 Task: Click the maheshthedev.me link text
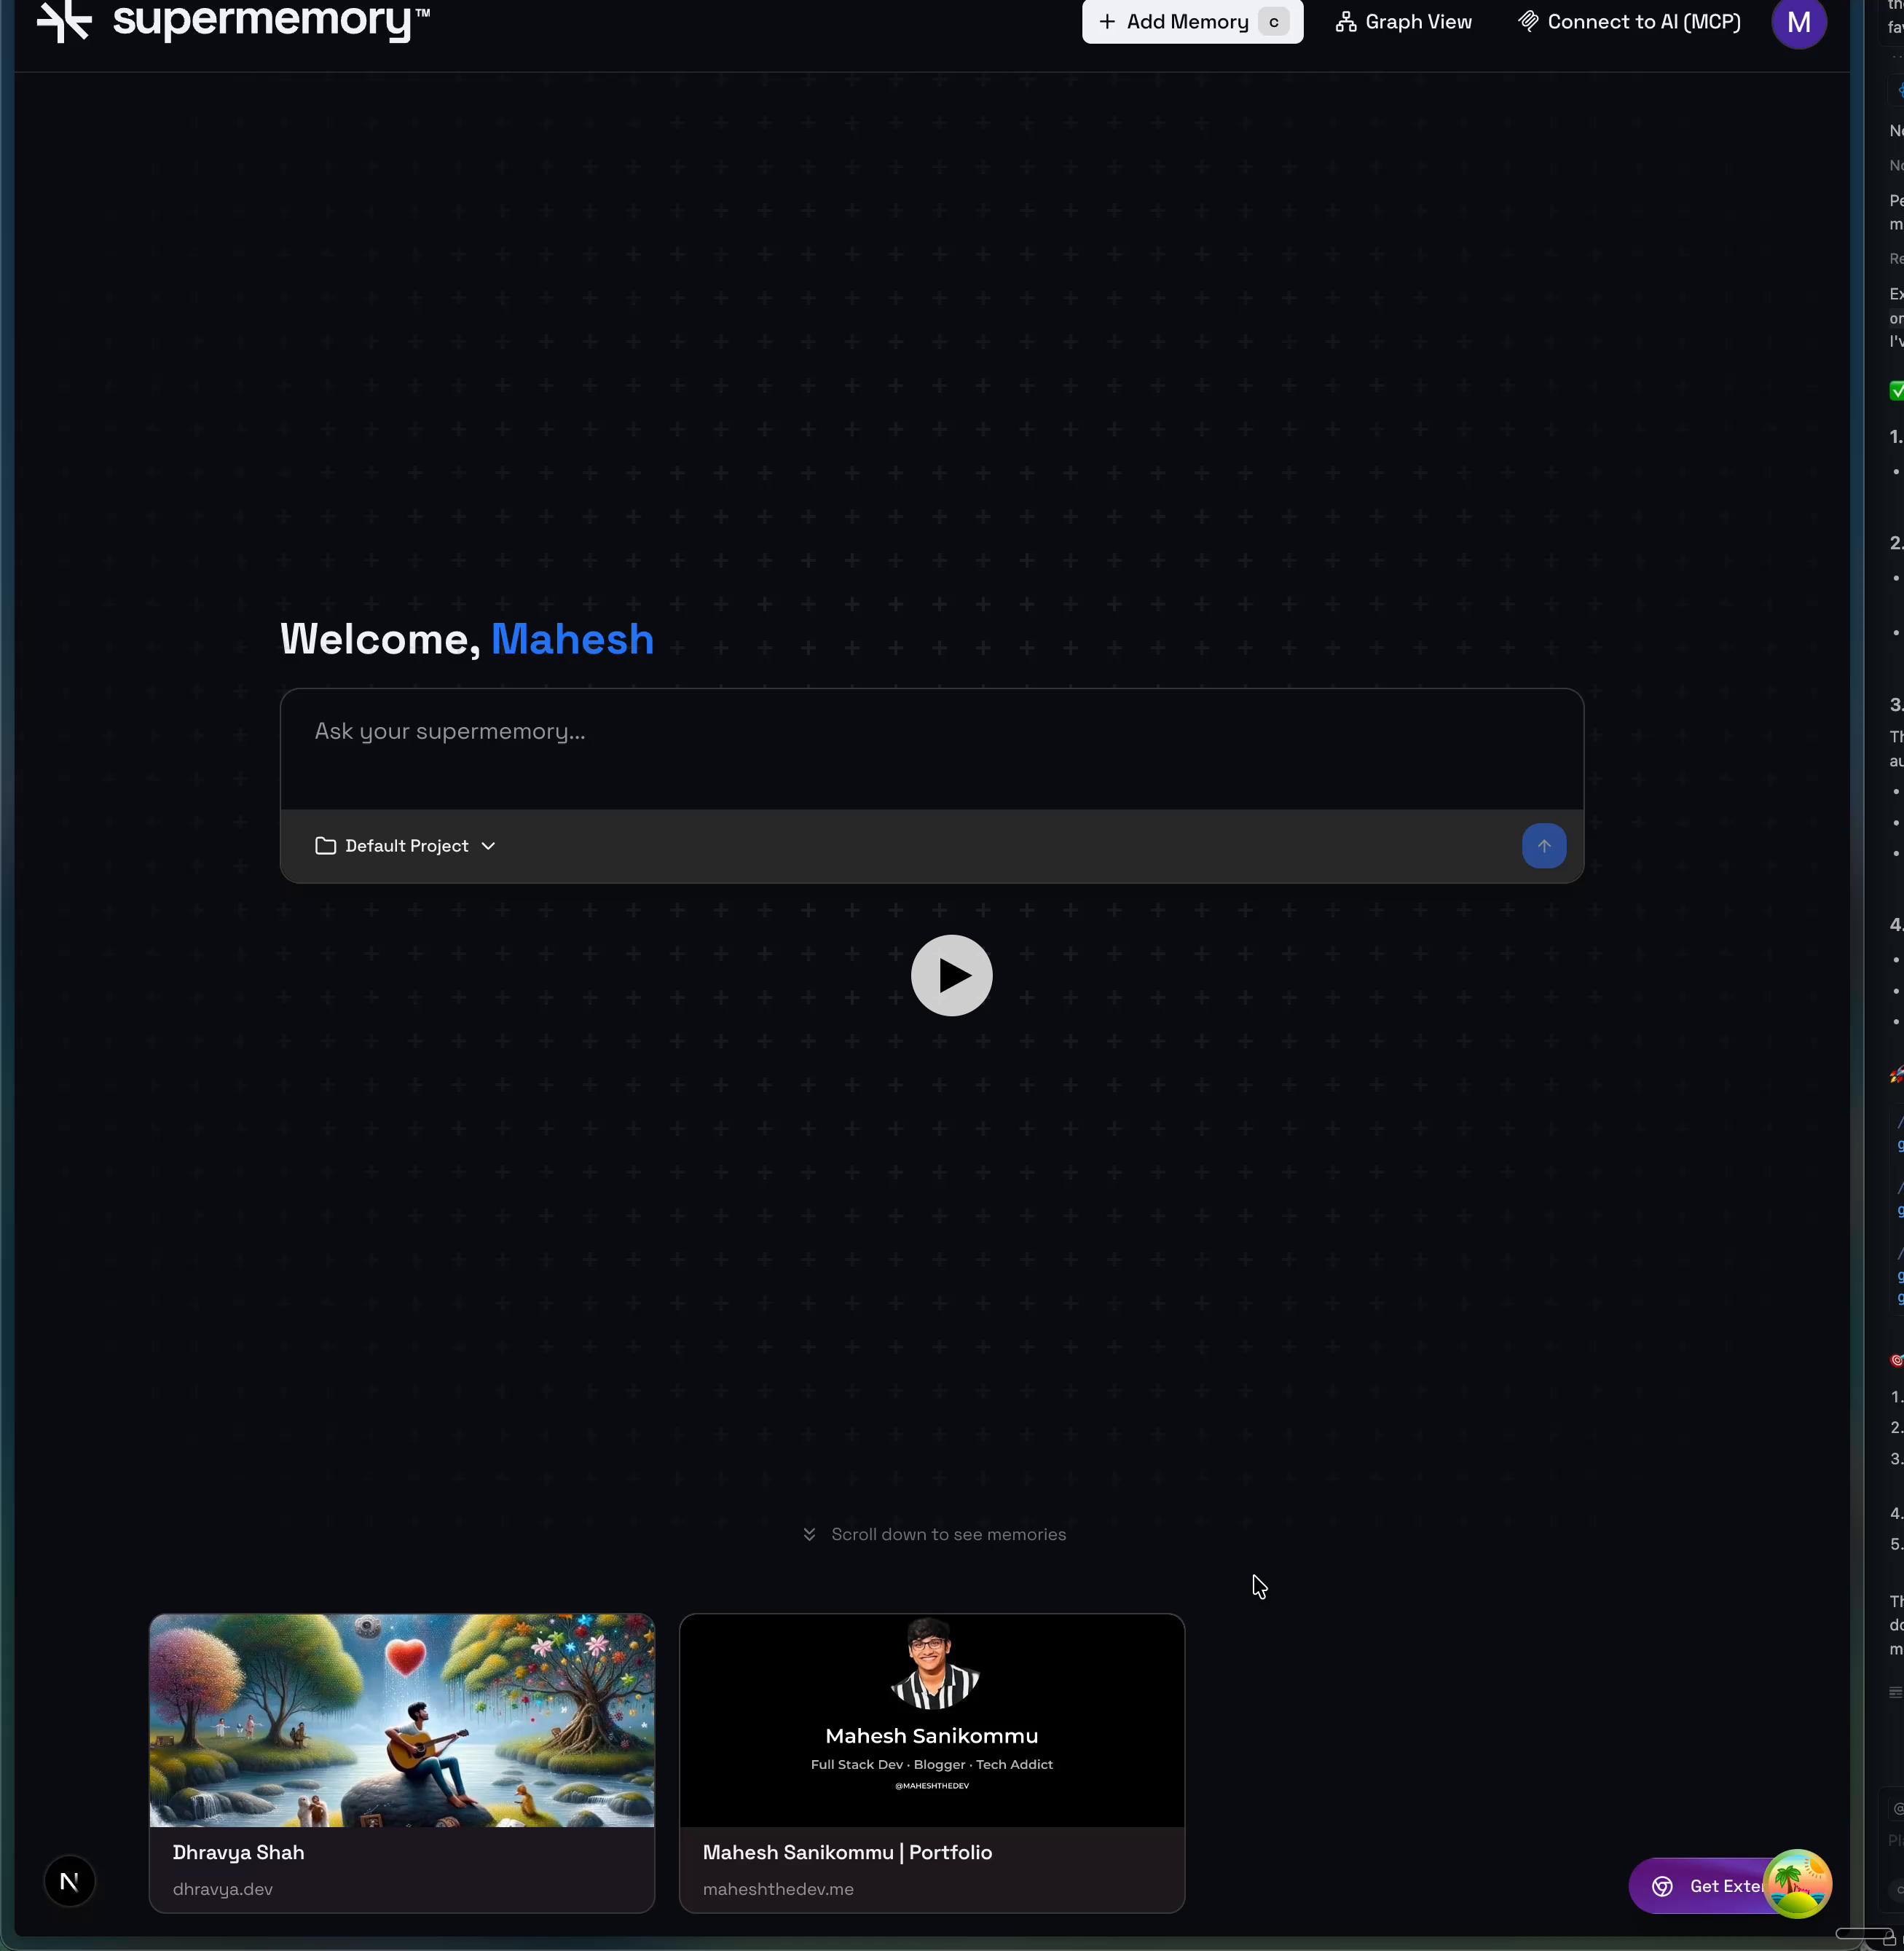(x=777, y=1889)
